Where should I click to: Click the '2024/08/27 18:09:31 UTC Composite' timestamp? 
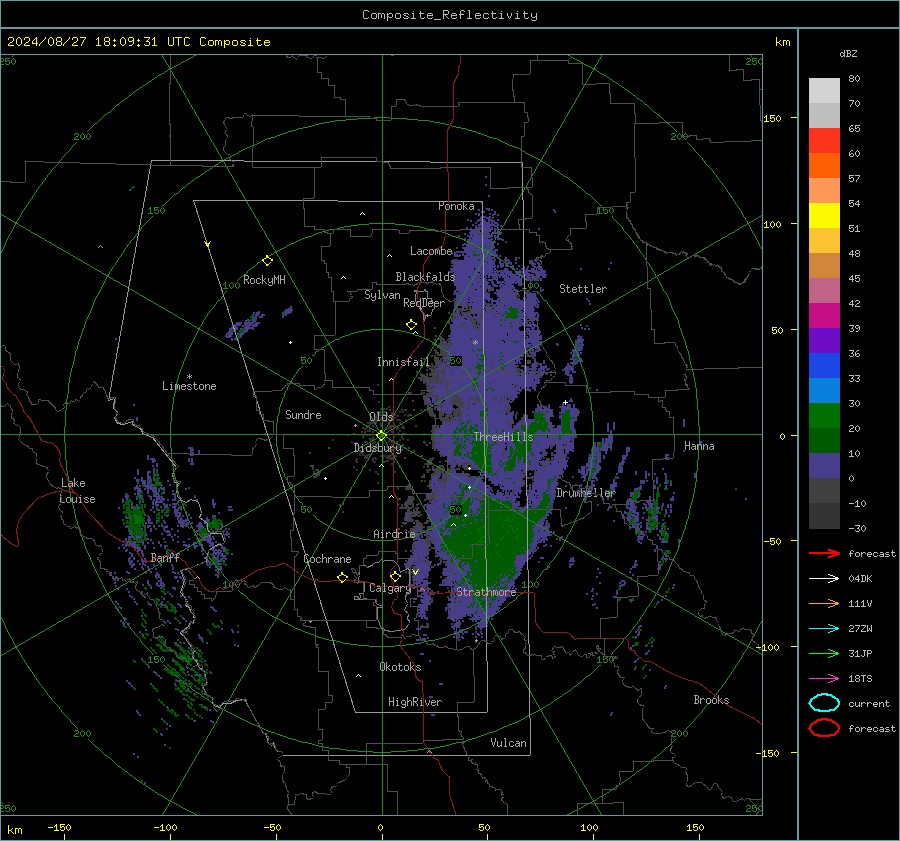click(138, 42)
